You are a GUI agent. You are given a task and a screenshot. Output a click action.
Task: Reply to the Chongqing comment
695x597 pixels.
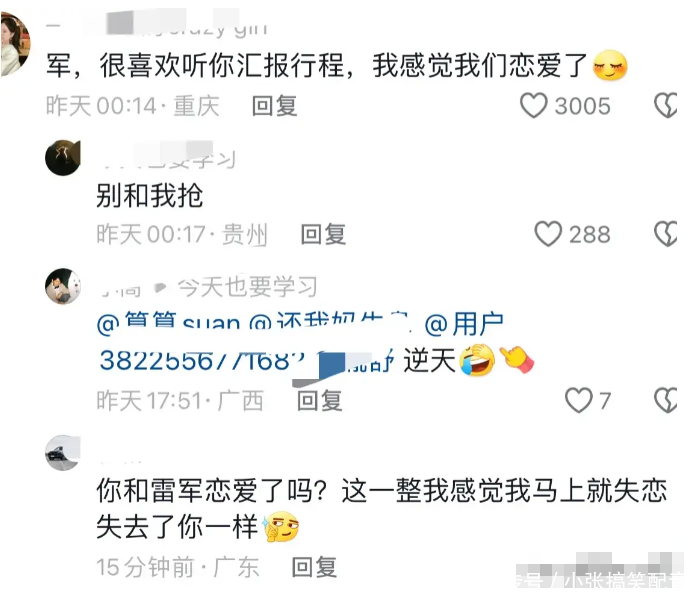pyautogui.click(x=274, y=106)
